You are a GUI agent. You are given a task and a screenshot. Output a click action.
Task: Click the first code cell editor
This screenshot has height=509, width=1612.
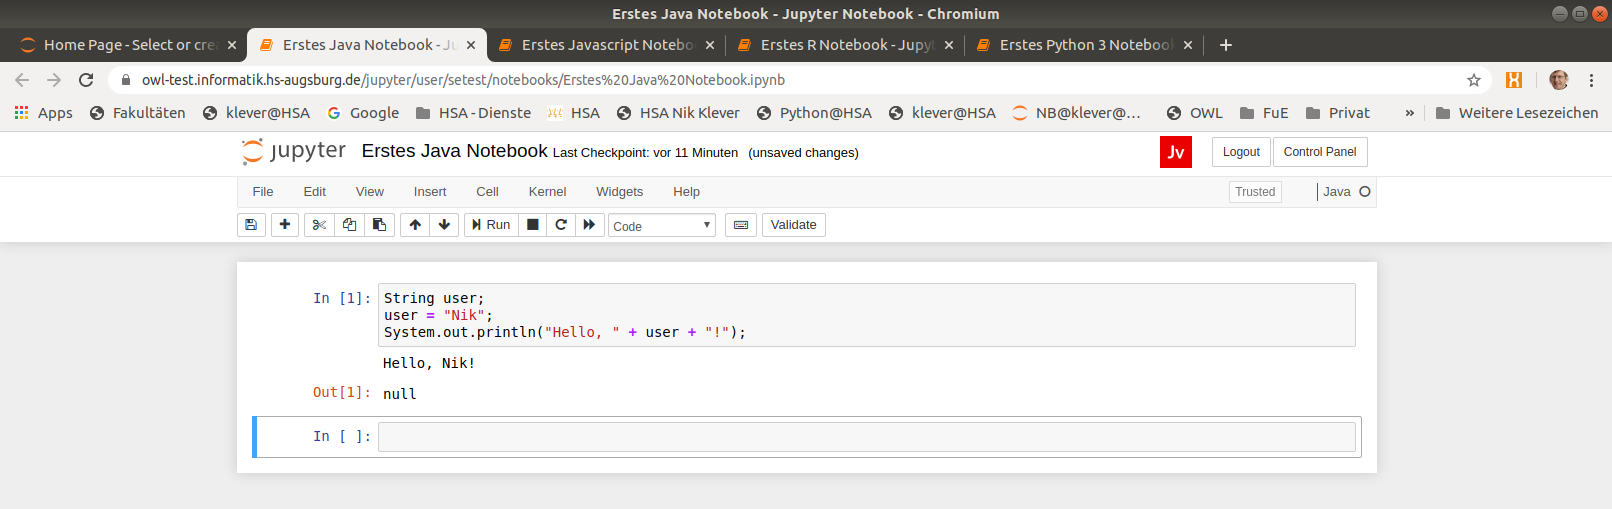point(867,315)
